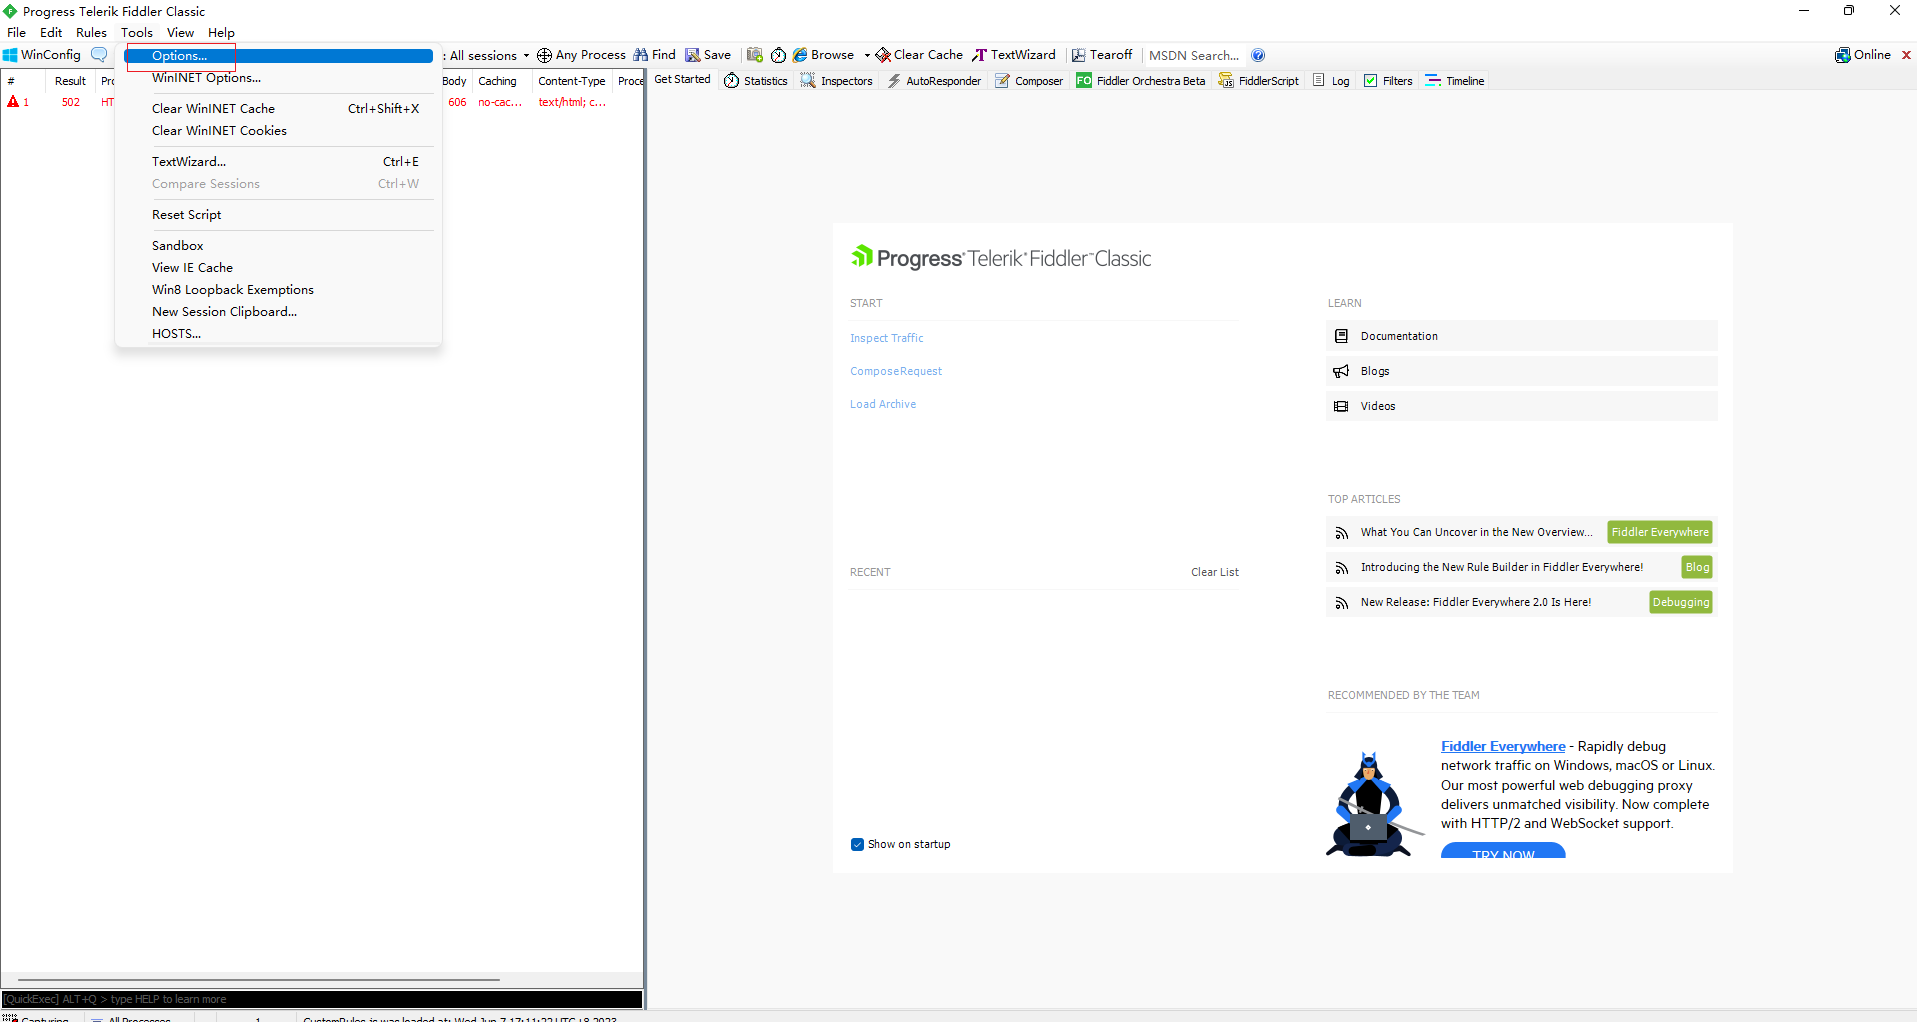The height and width of the screenshot is (1022, 1917).
Task: Open the Fiddler Everywhere hyperlink
Action: 1503,746
